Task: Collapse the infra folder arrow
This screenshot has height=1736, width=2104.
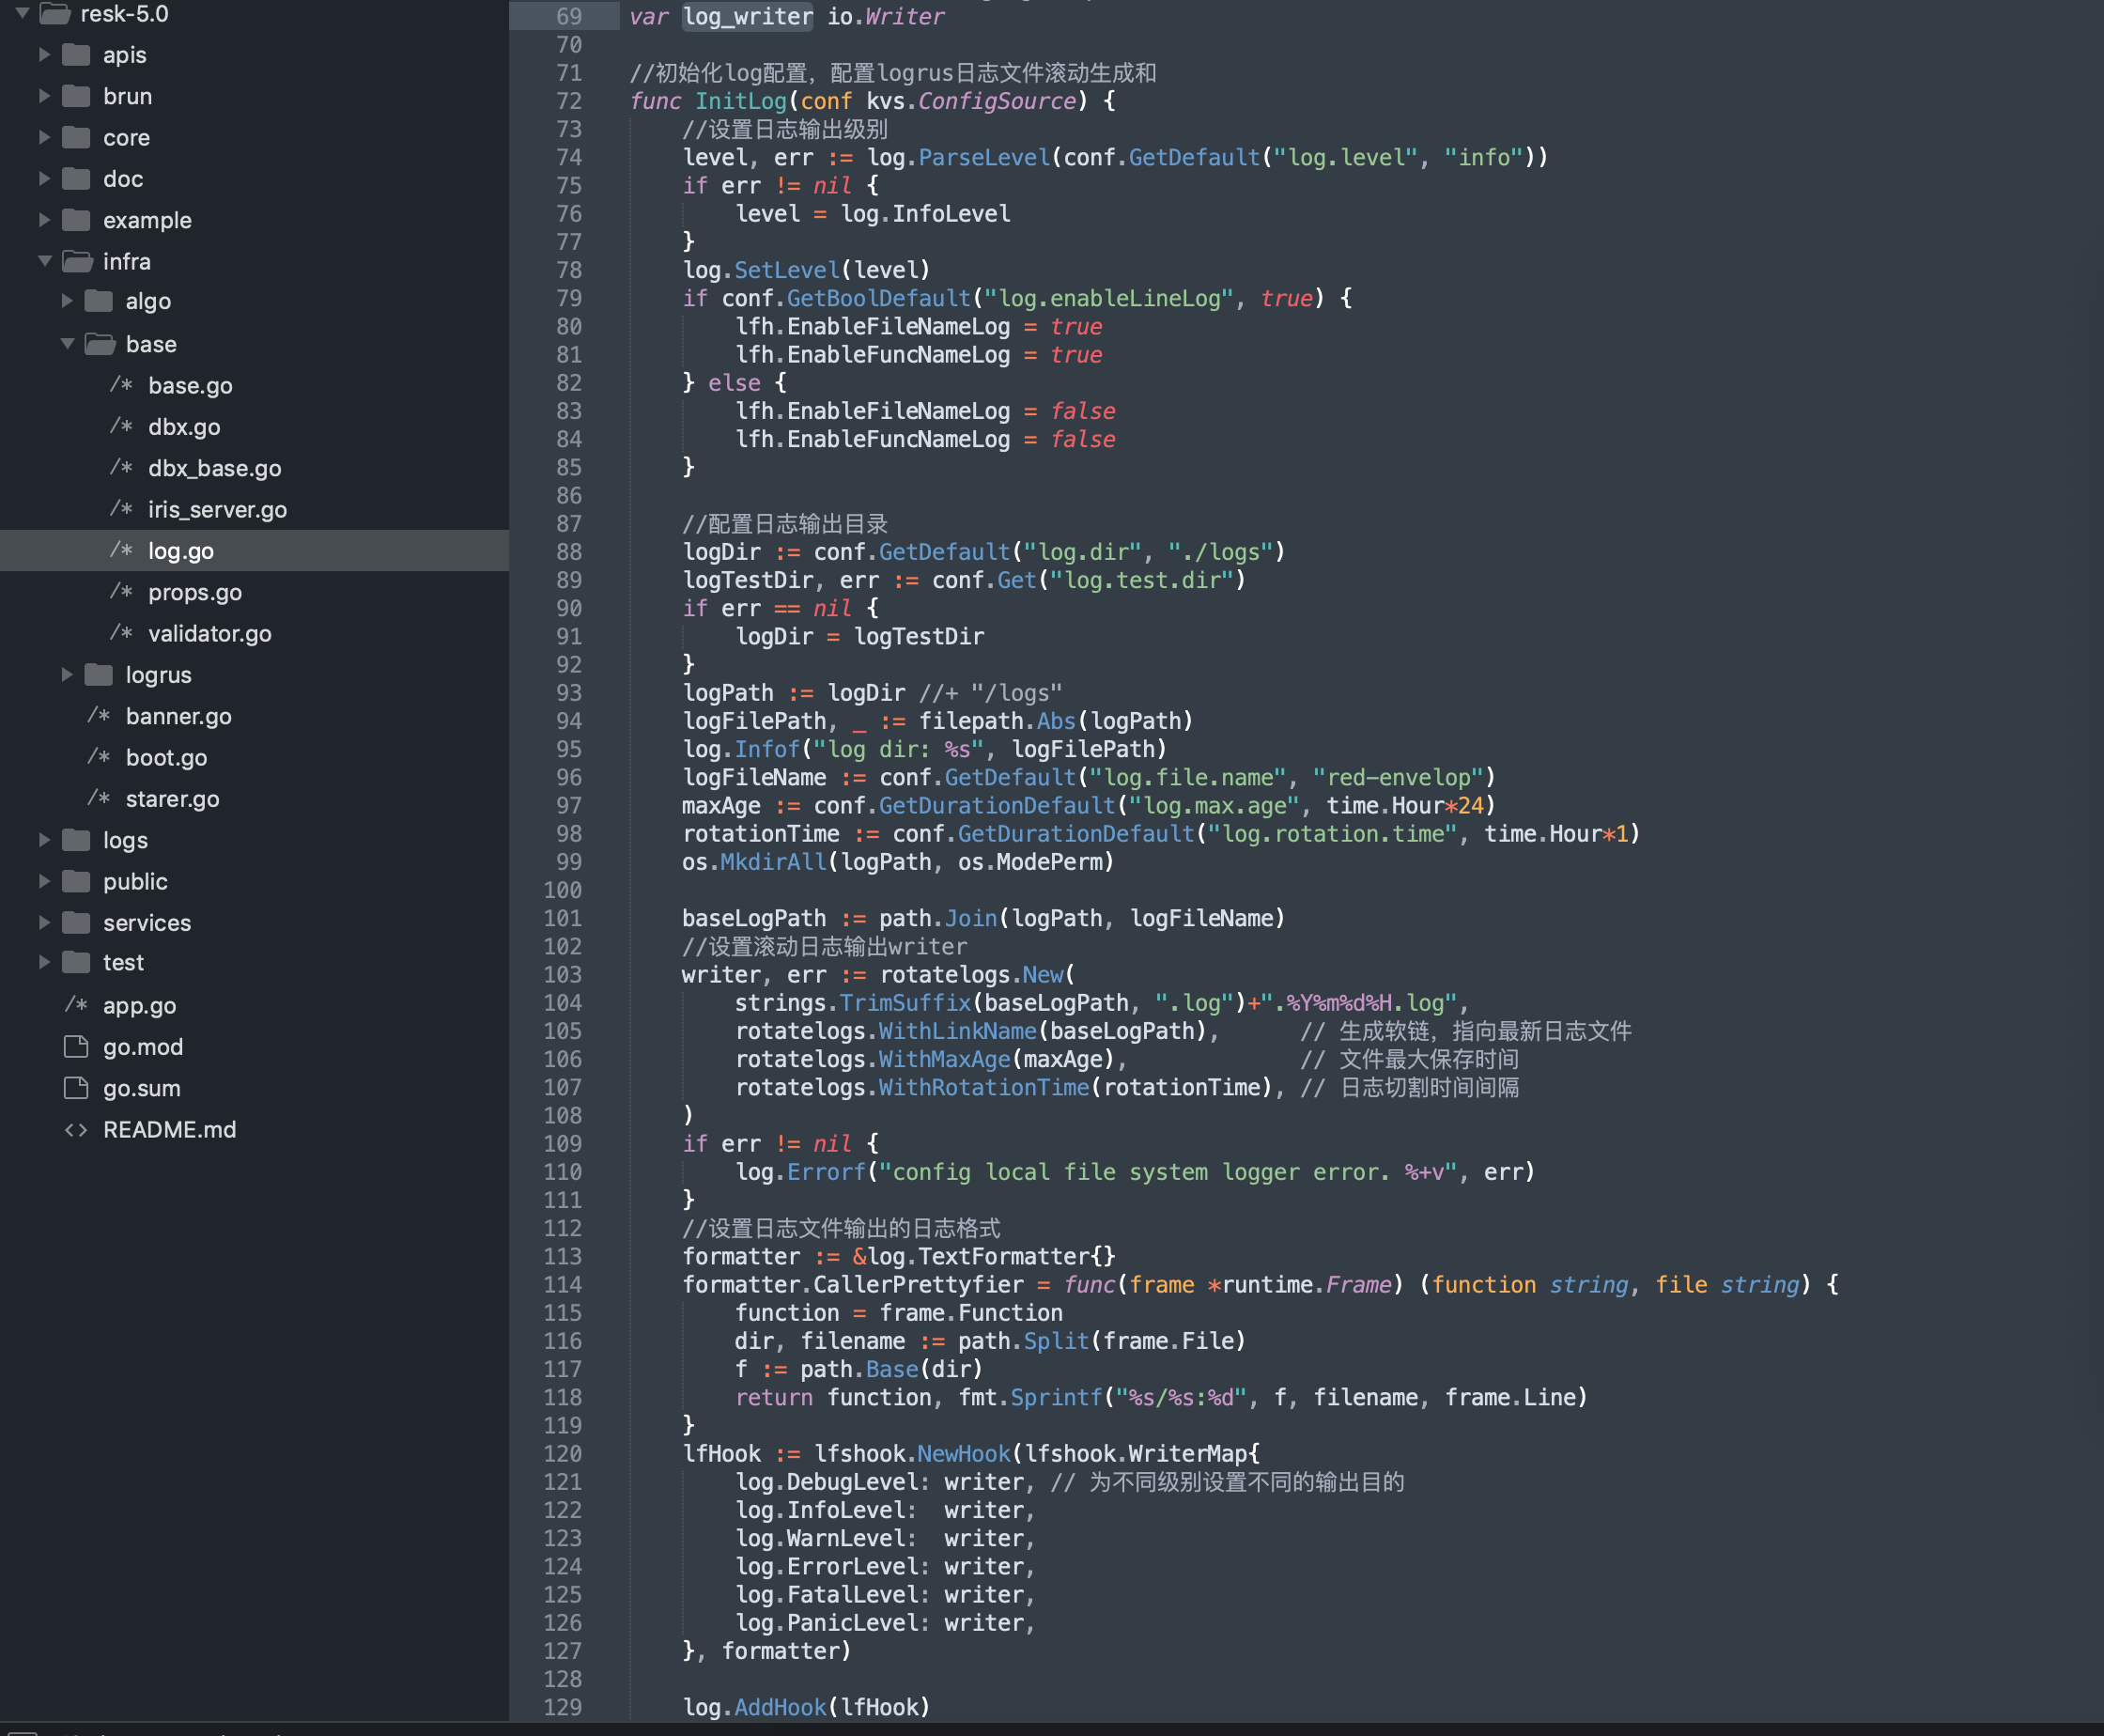Action: point(44,261)
